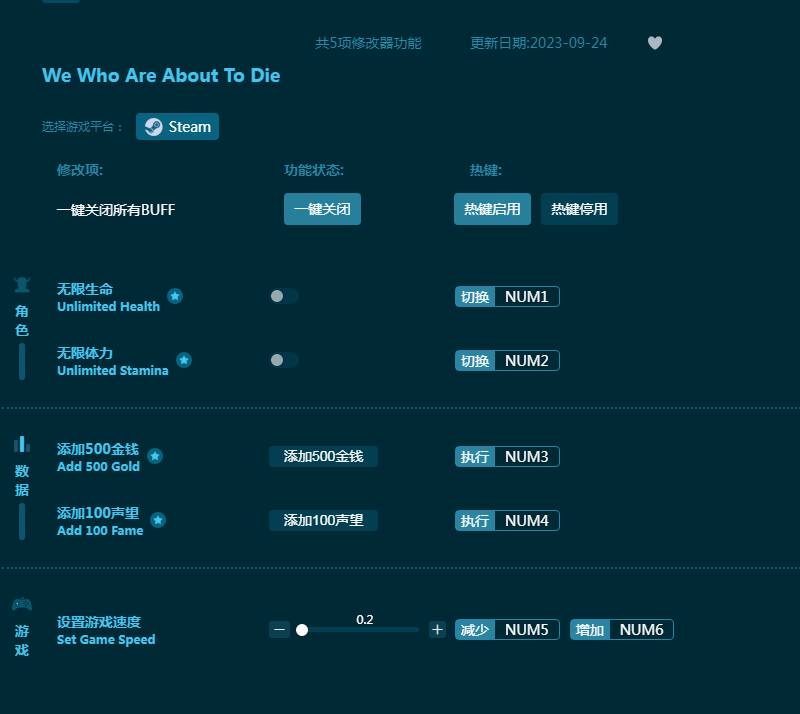Switch to 热键停用 hotkey disable tab
The height and width of the screenshot is (714, 800).
point(579,209)
